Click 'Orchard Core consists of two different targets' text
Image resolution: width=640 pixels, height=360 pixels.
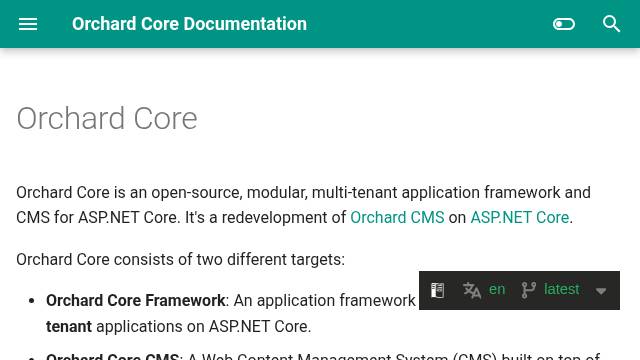coord(180,260)
